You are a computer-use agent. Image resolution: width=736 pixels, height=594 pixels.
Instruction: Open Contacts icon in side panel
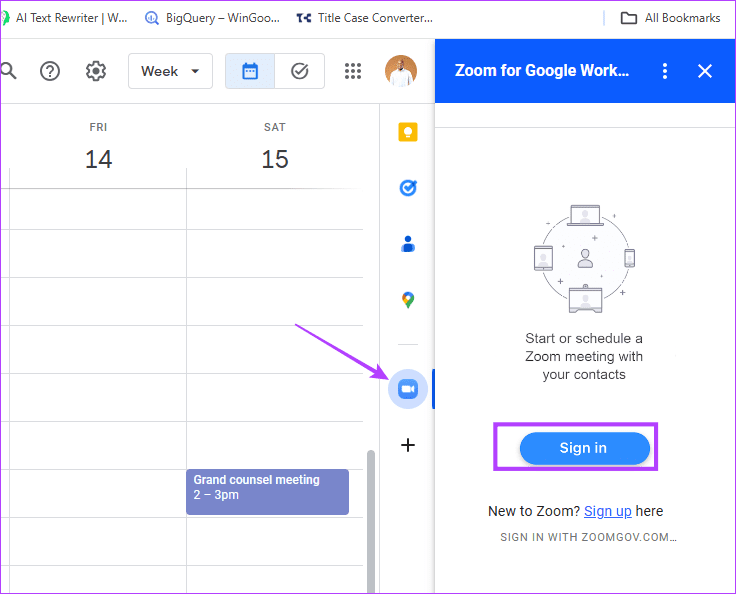tap(407, 244)
